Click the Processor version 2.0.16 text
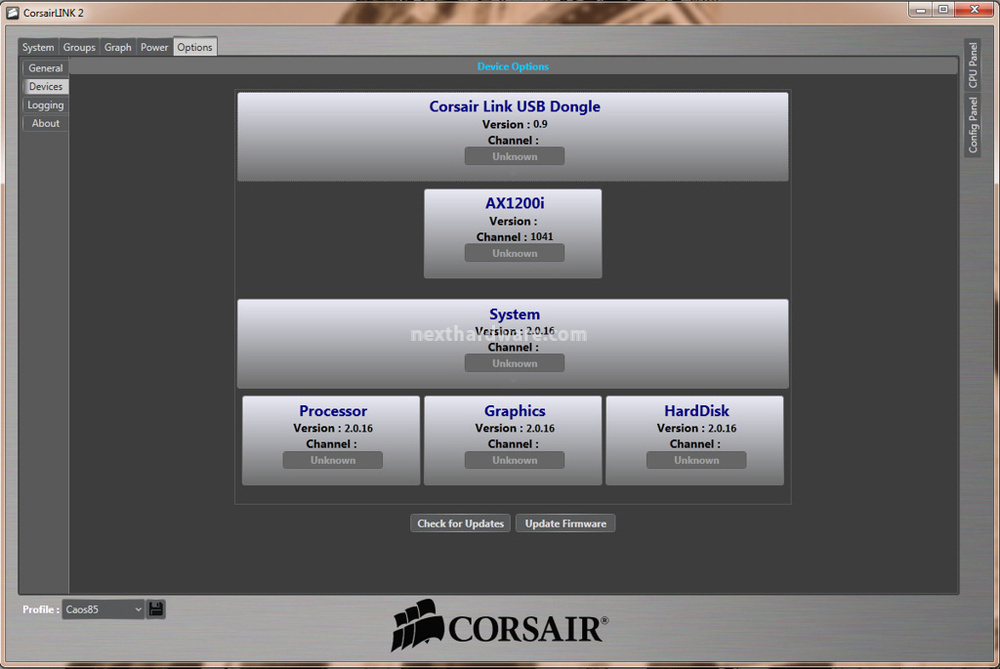This screenshot has width=1000, height=669. tap(358, 428)
